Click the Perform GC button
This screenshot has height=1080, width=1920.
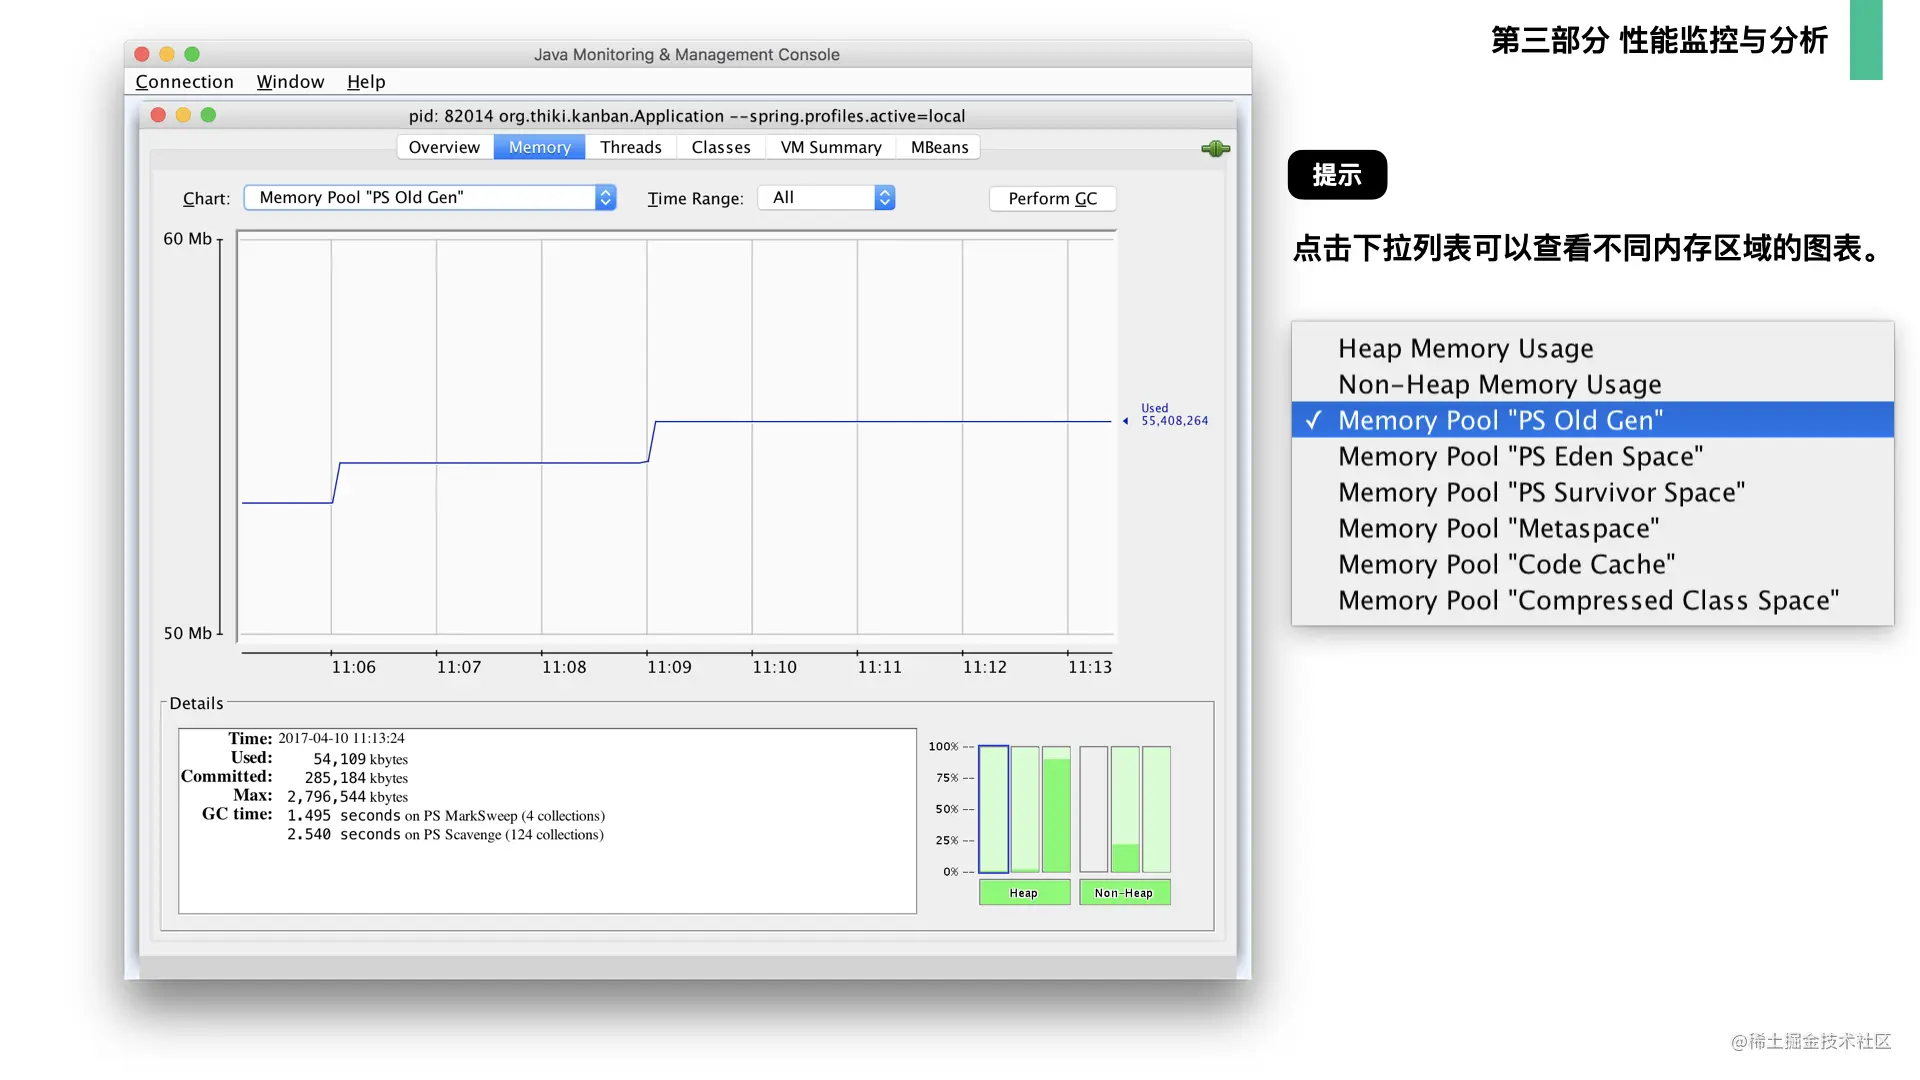[x=1052, y=199]
